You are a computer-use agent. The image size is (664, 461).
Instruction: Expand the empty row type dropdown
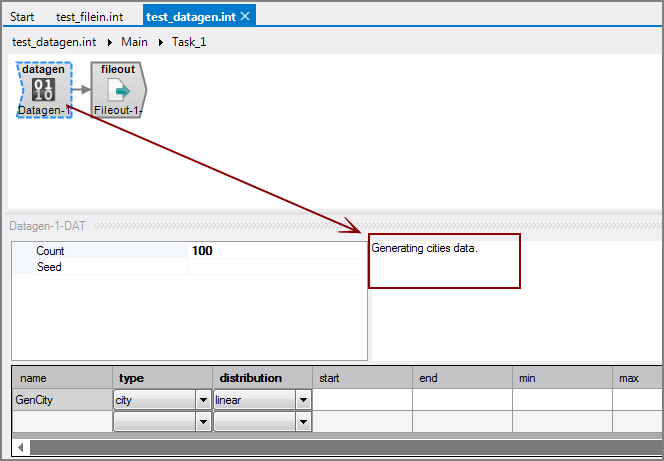tap(203, 422)
